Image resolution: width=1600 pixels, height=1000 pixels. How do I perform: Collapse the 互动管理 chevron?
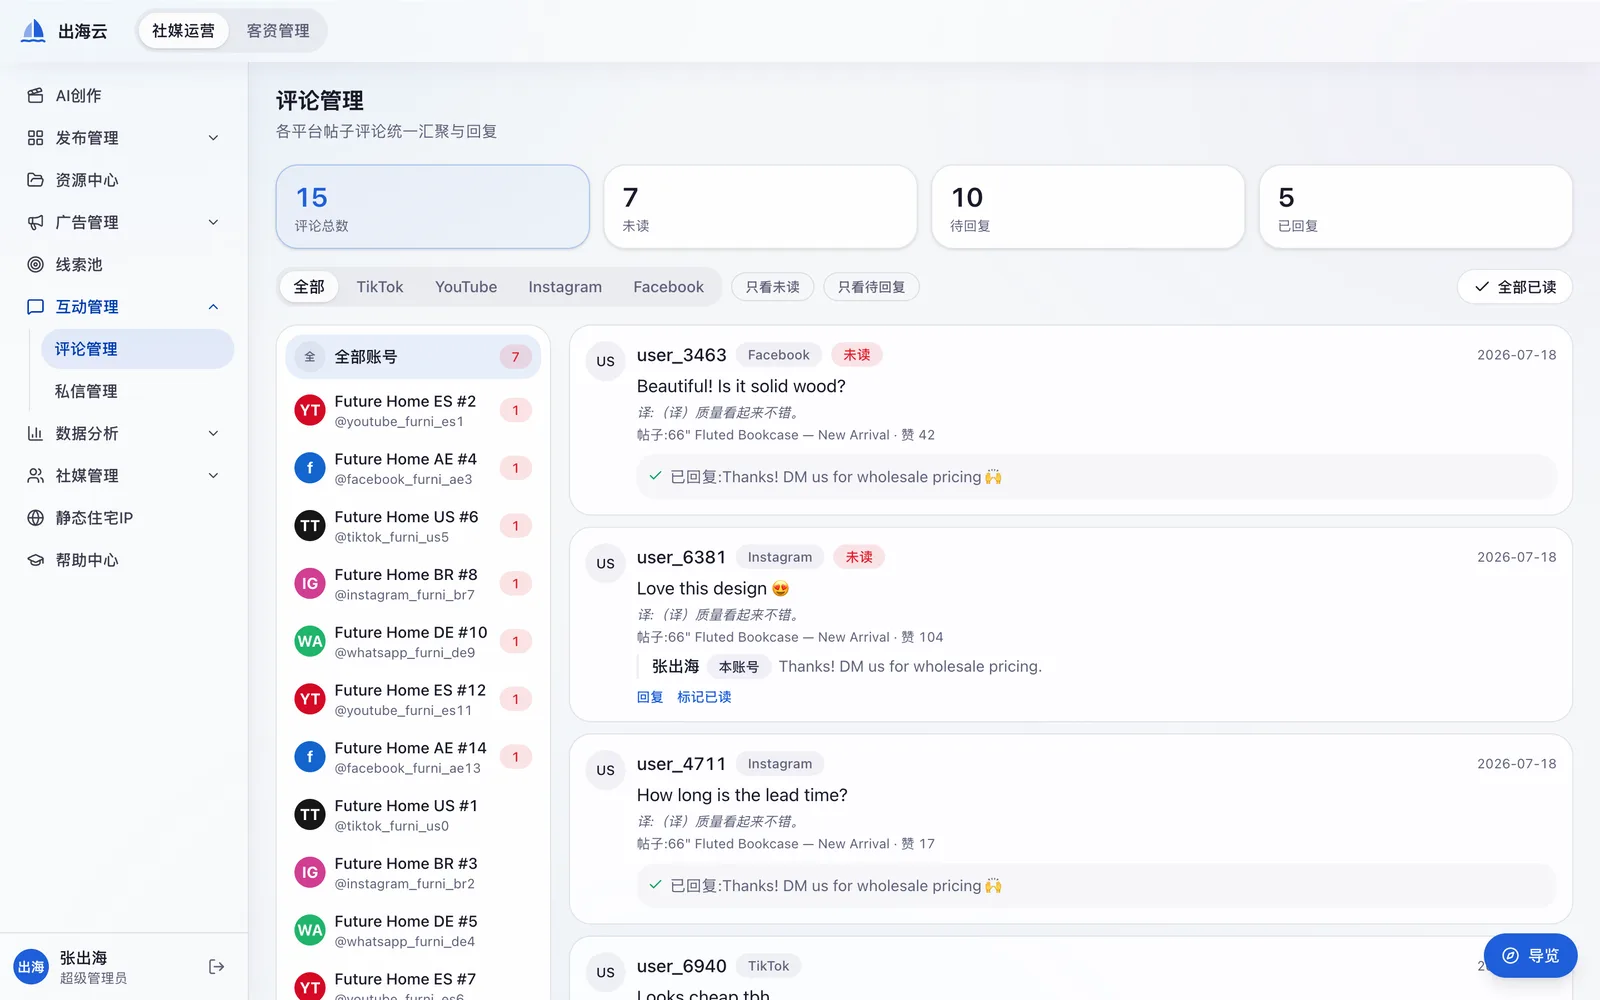[213, 307]
